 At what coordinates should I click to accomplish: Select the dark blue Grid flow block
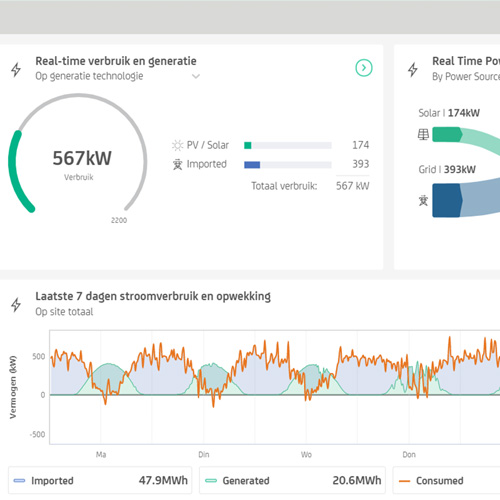[447, 200]
